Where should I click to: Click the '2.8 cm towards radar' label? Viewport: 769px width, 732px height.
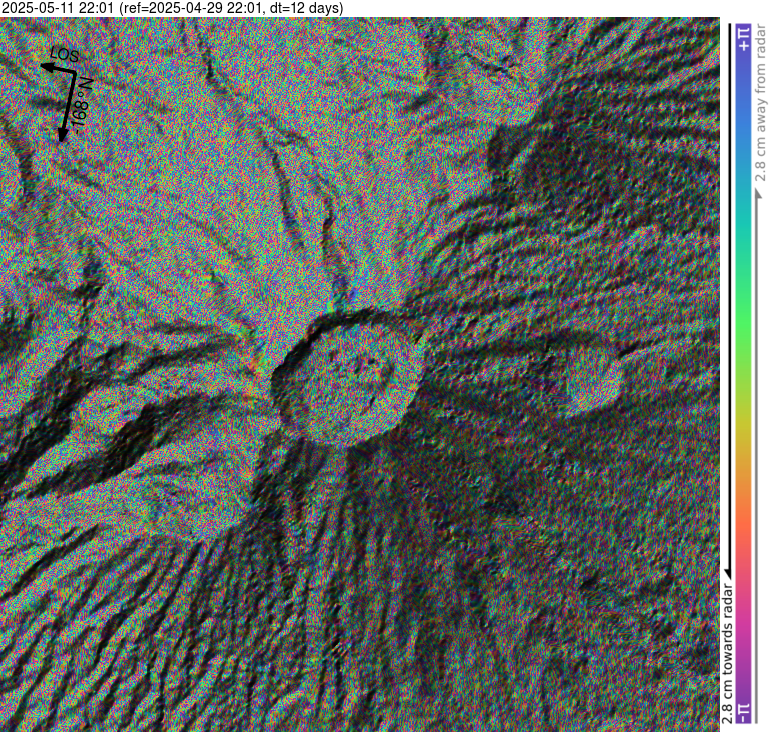(x=728, y=653)
